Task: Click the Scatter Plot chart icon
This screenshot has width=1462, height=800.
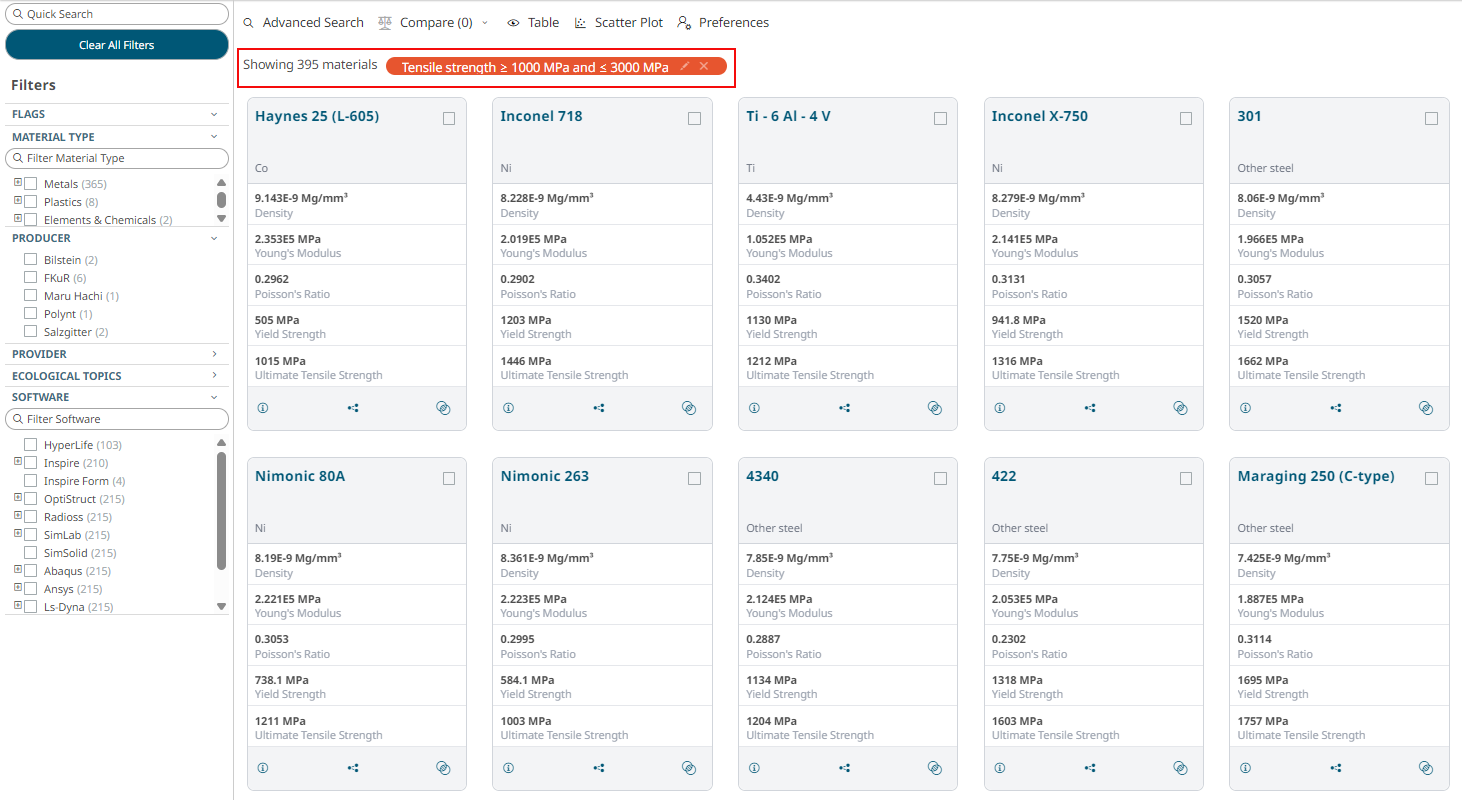Action: 581,22
